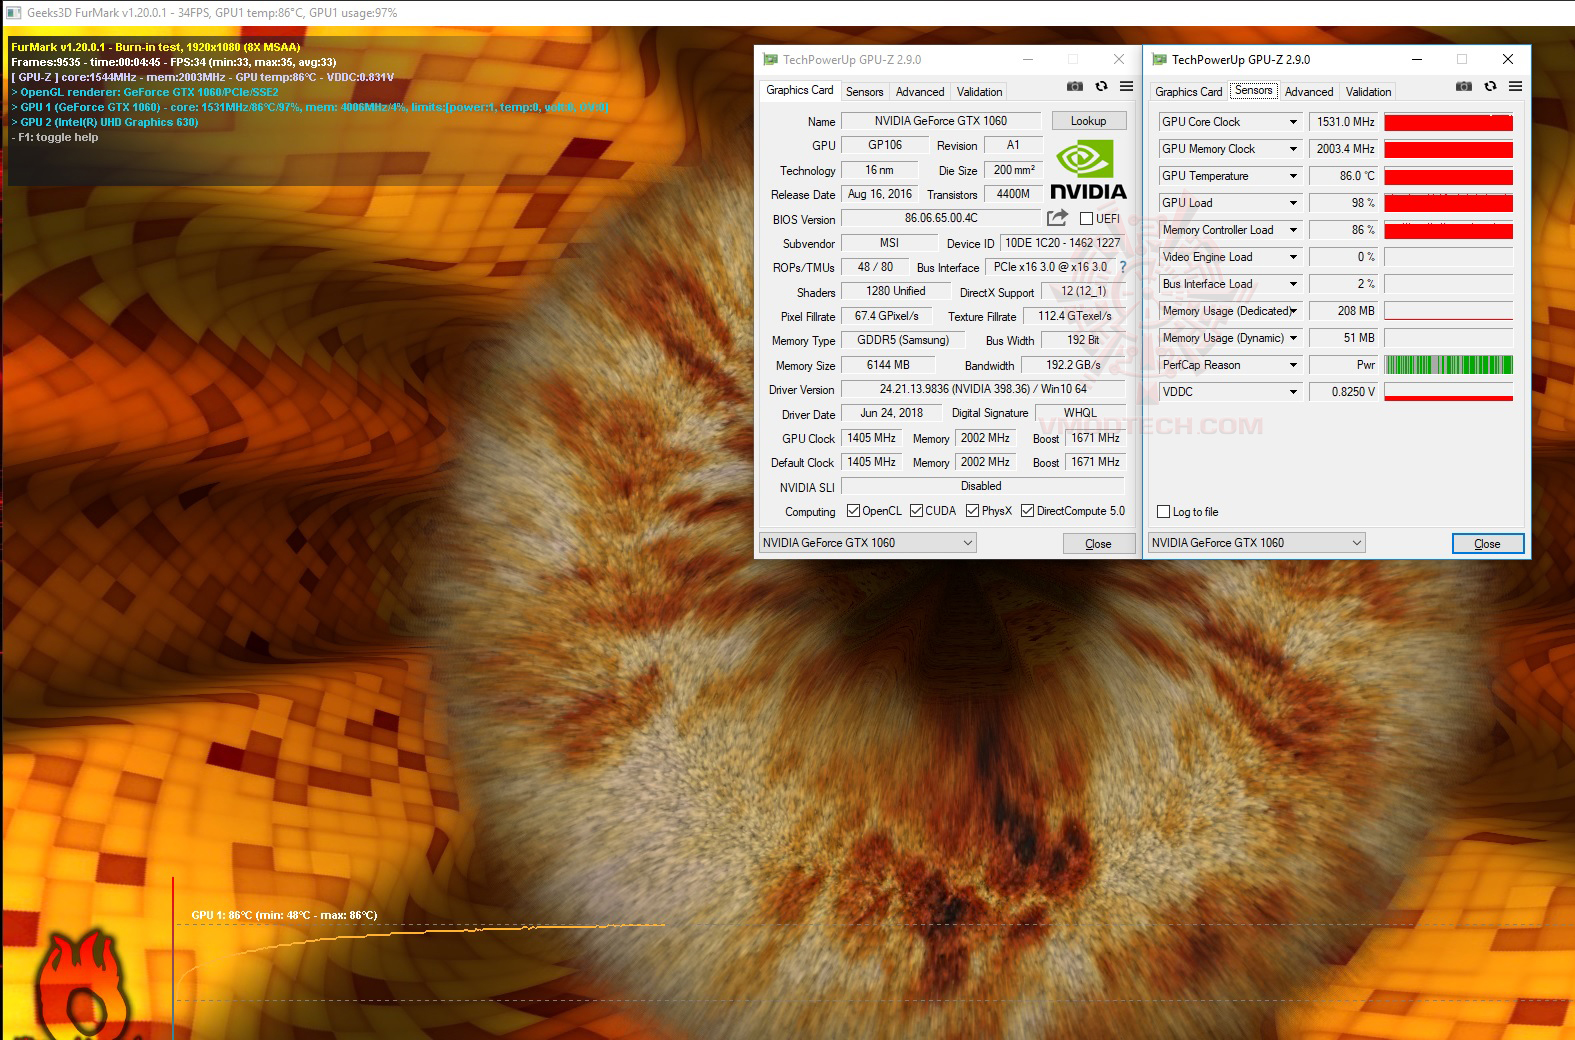Click the GPU Load red graph
This screenshot has width=1575, height=1040.
tap(1448, 203)
